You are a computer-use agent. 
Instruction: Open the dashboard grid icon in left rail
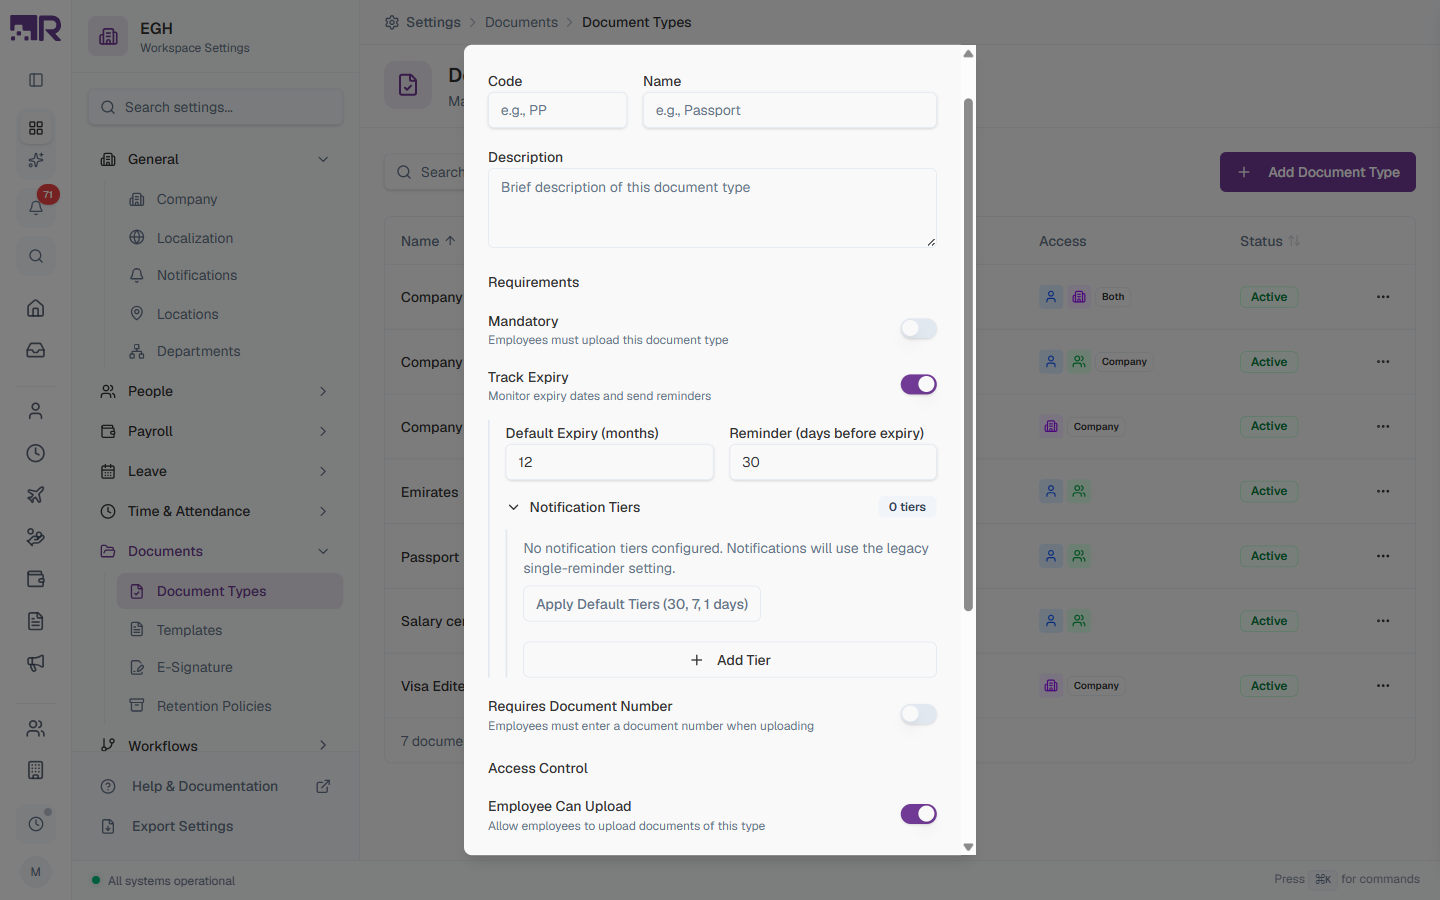(36, 128)
